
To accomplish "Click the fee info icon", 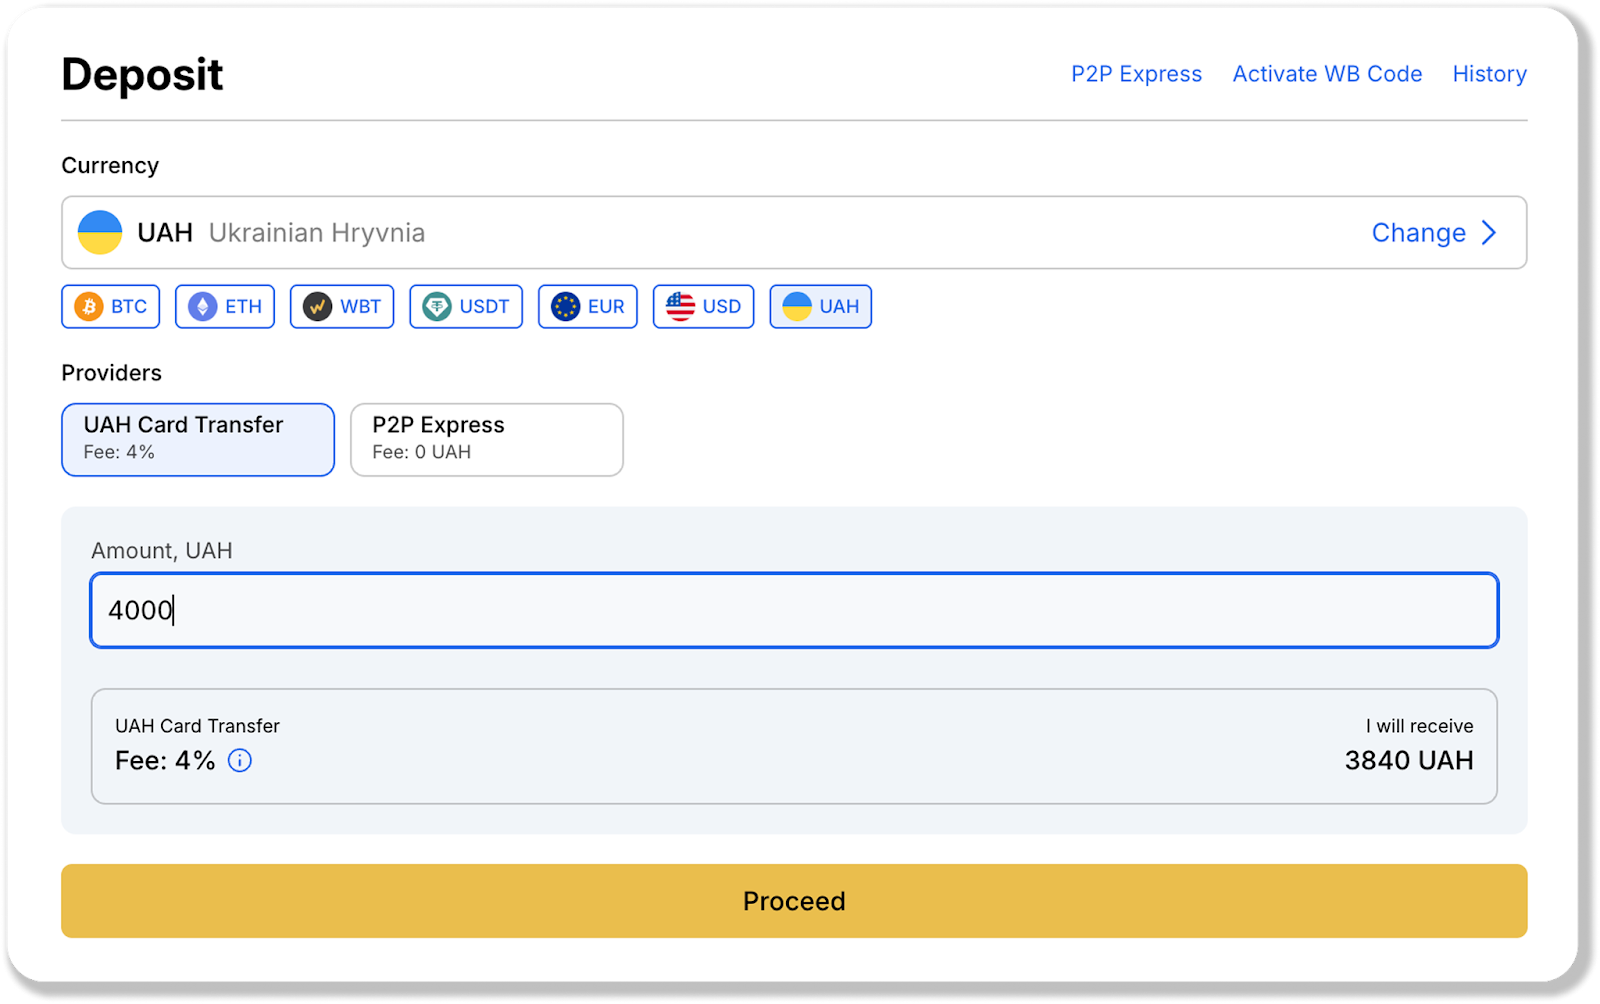I will (240, 761).
